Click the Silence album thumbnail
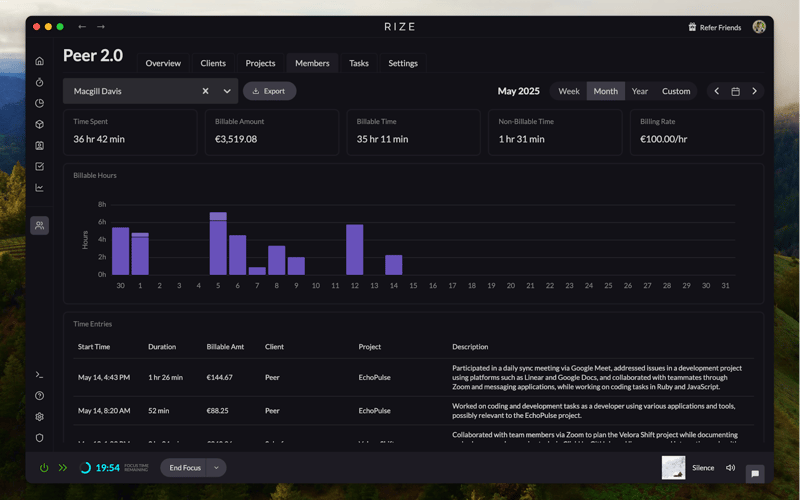Screen dimensions: 800x500 click(x=673, y=468)
